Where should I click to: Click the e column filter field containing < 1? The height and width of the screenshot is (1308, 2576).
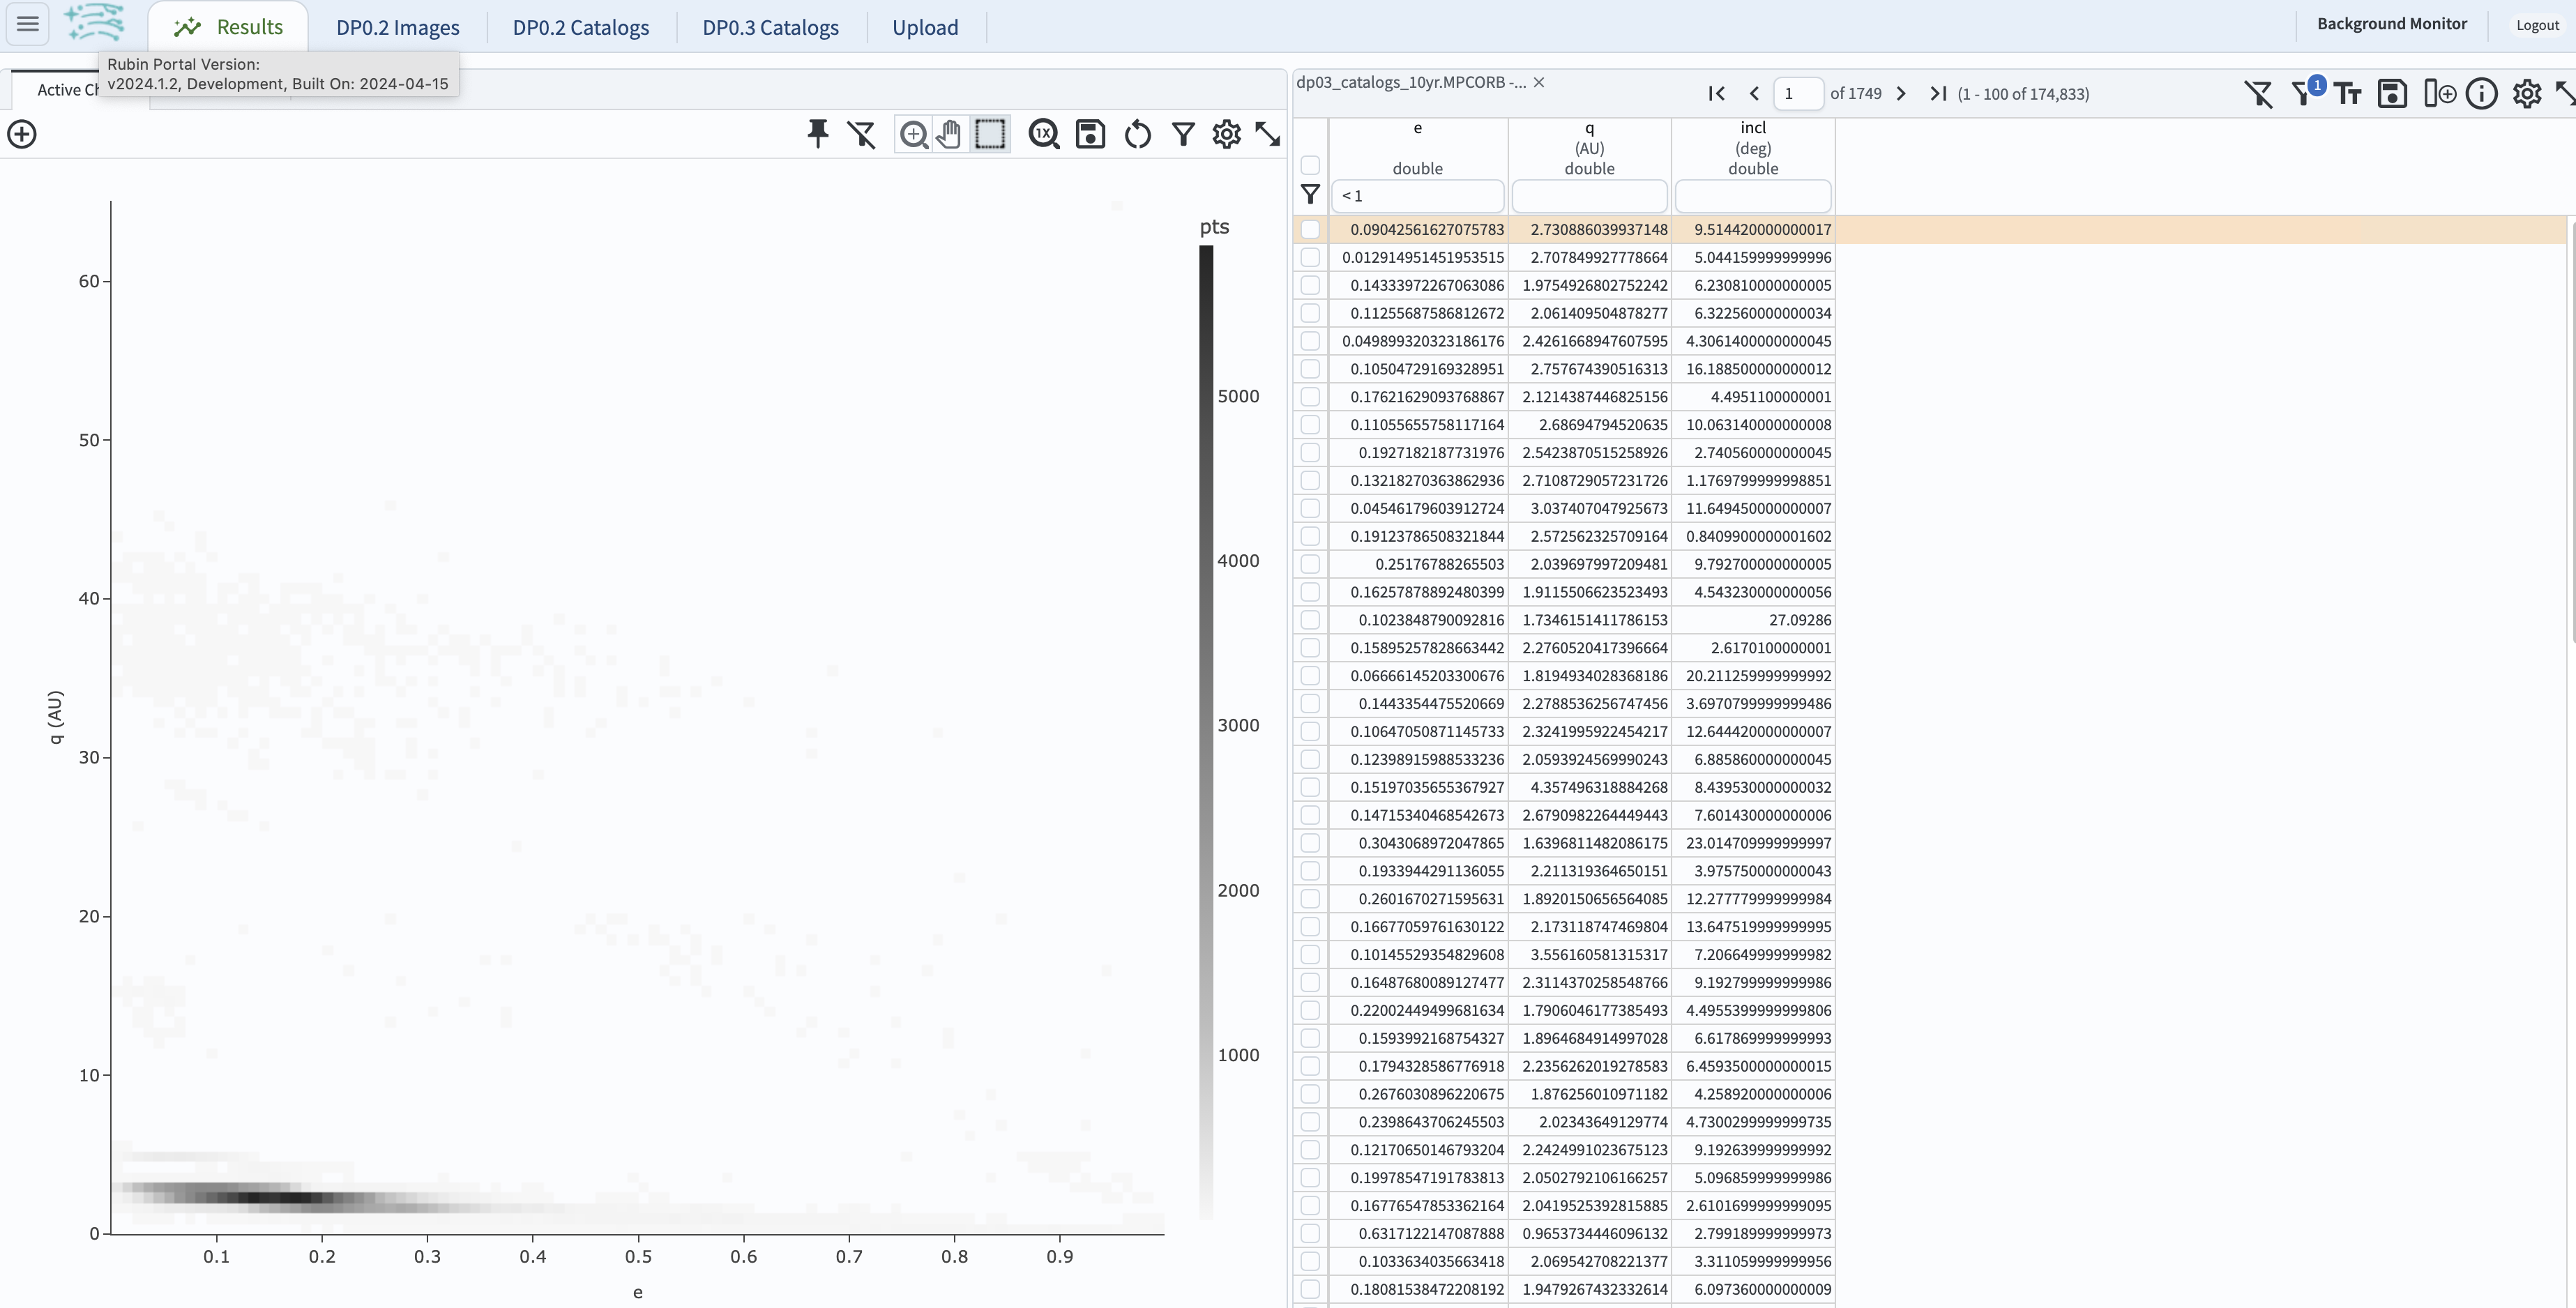(x=1417, y=195)
